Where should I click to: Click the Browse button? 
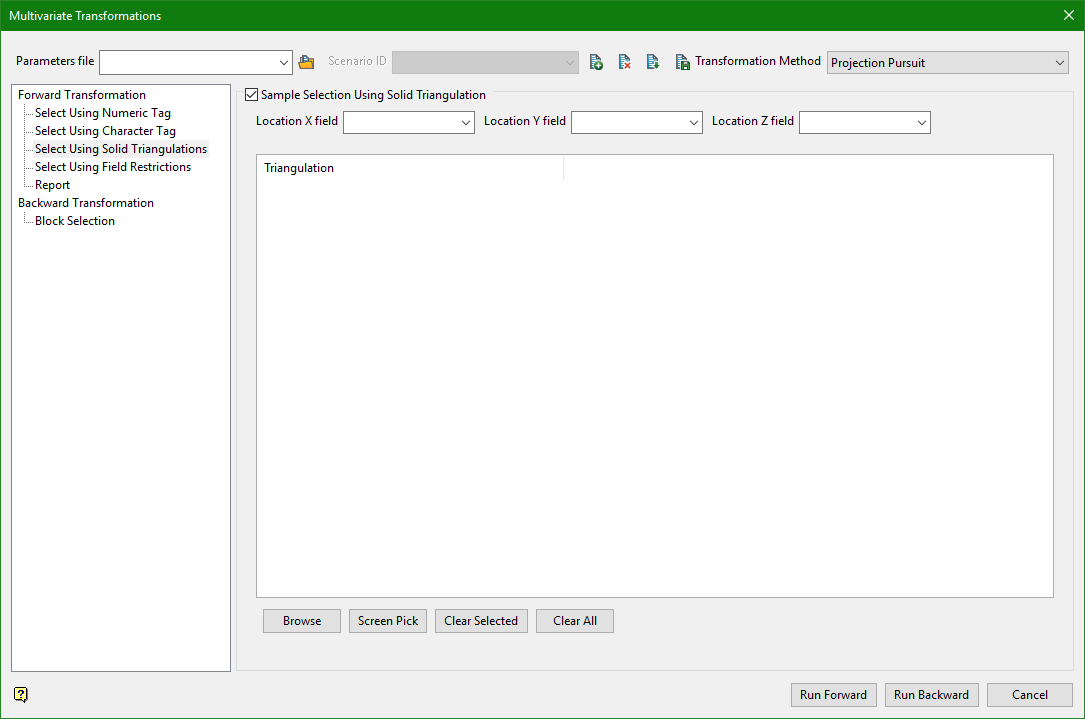302,621
